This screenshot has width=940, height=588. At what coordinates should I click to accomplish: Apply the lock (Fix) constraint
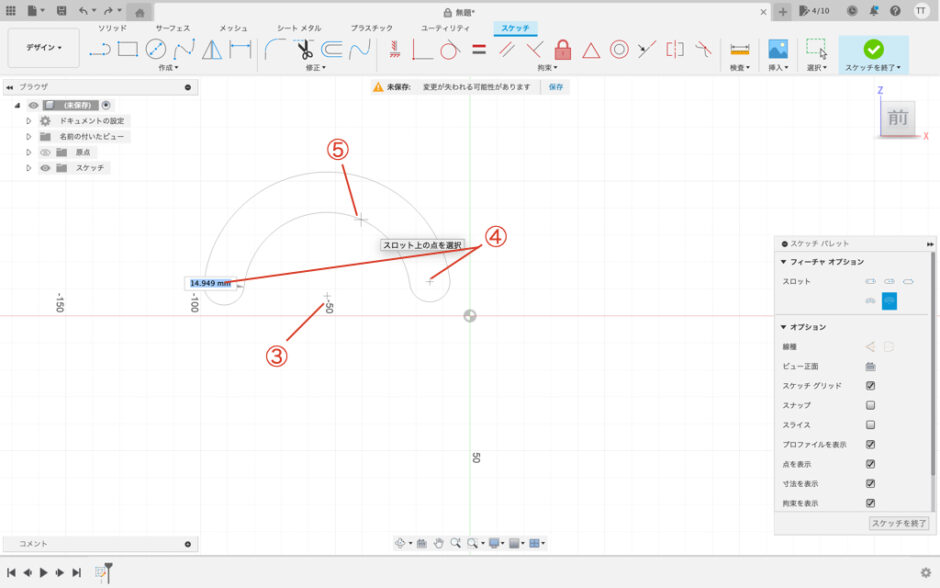(563, 49)
